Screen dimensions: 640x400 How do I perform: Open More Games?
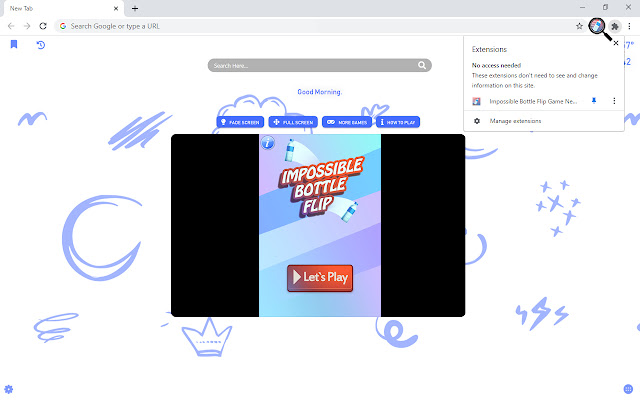347,122
